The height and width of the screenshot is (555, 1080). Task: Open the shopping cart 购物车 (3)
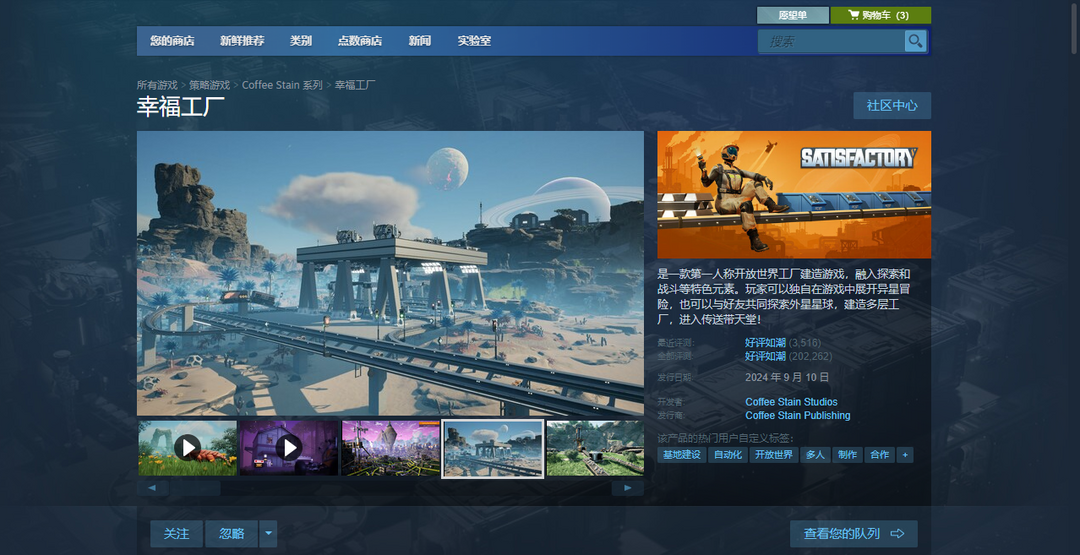pos(880,15)
